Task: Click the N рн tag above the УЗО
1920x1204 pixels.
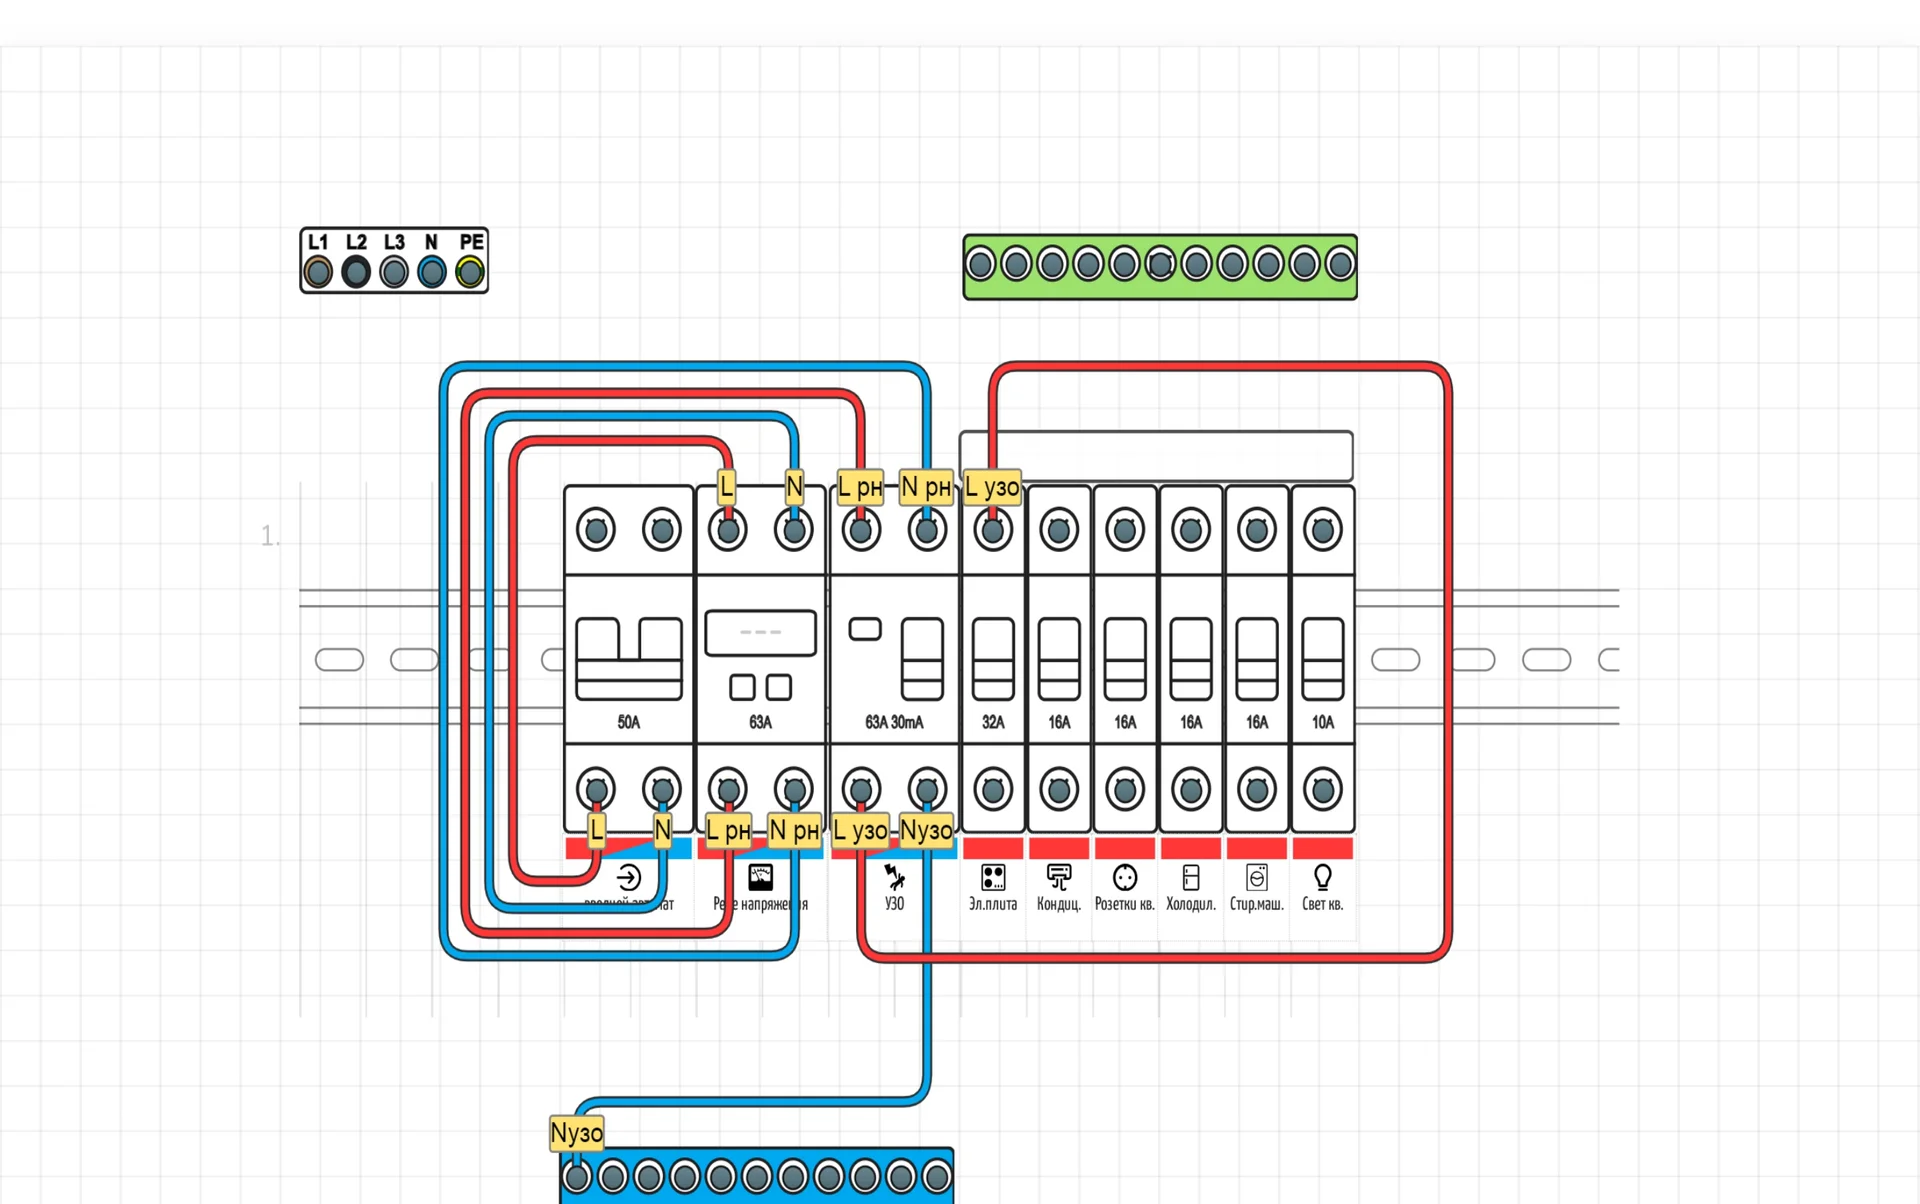Action: coord(926,487)
